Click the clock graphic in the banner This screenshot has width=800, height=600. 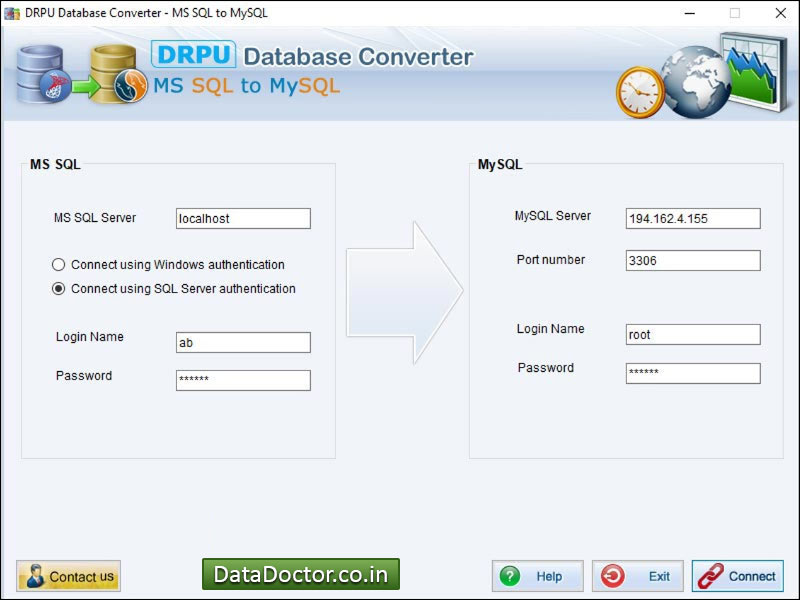(x=640, y=90)
